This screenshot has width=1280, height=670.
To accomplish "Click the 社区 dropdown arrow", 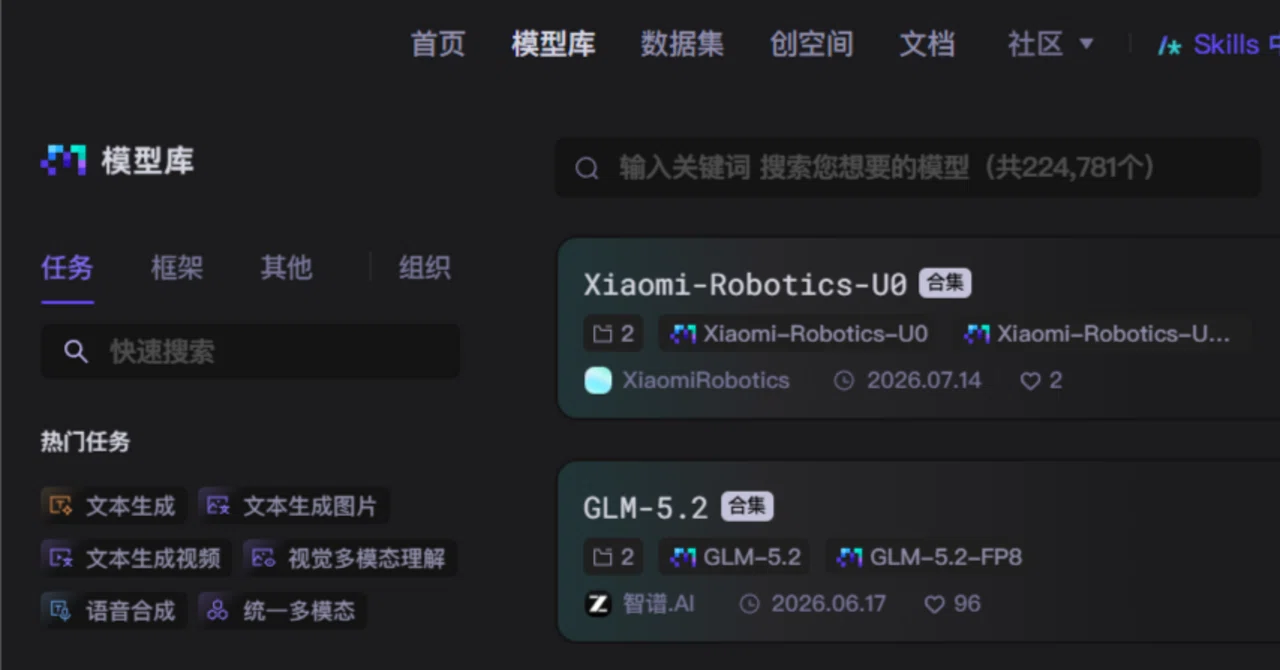I will [x=1086, y=44].
